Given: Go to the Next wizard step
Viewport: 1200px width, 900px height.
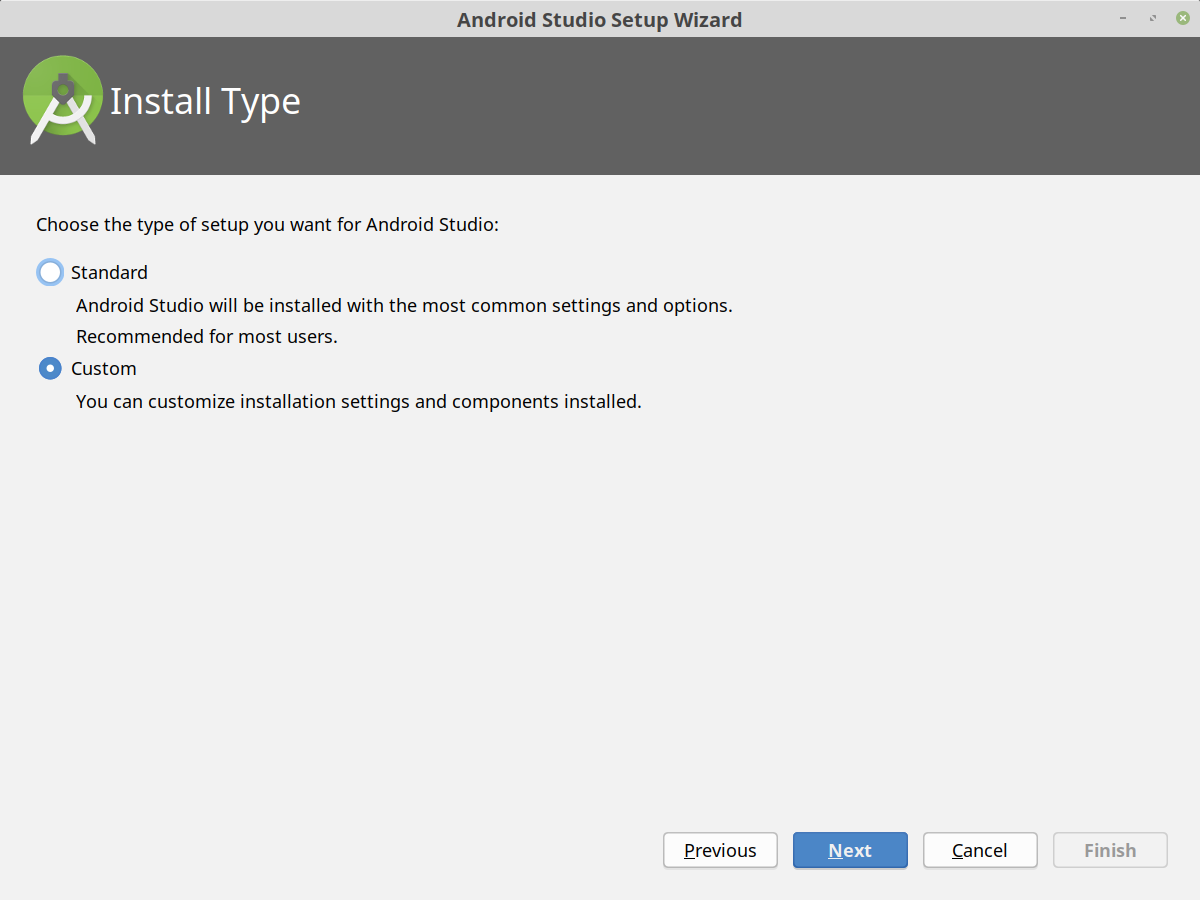Looking at the screenshot, I should (x=850, y=850).
